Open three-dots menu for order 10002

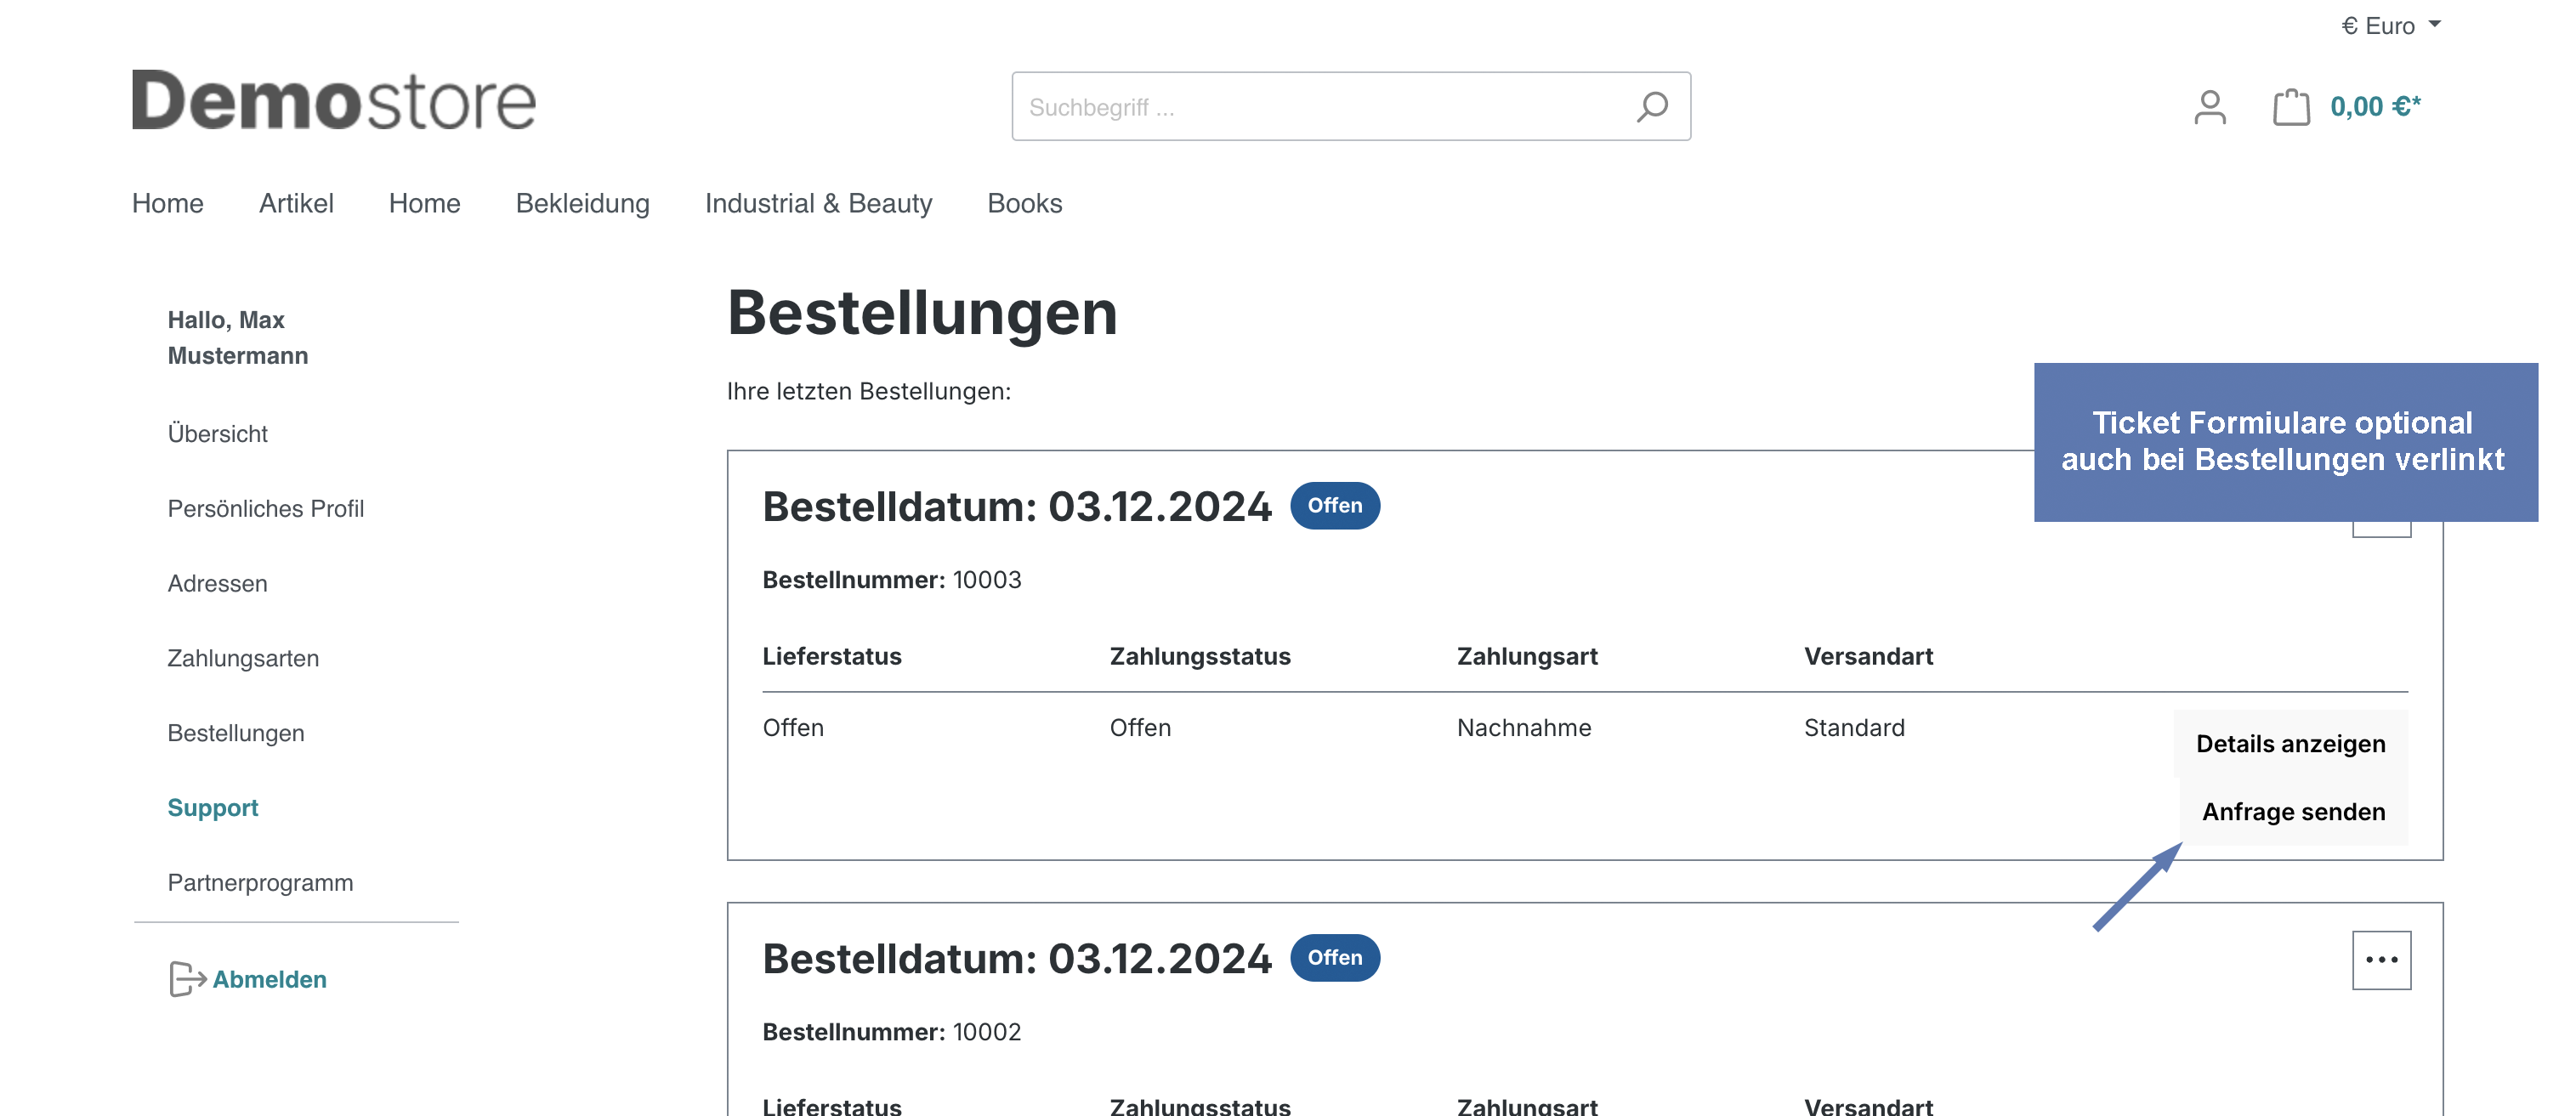pos(2381,960)
